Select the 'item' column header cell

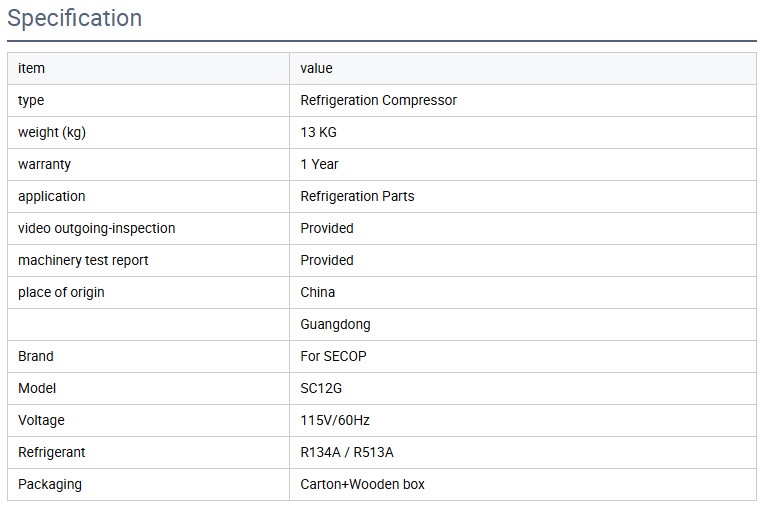32,68
